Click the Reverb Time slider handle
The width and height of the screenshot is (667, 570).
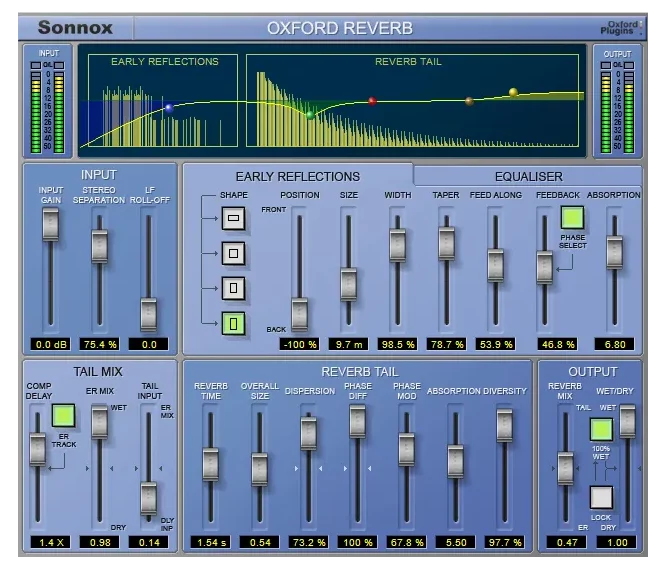coord(211,465)
